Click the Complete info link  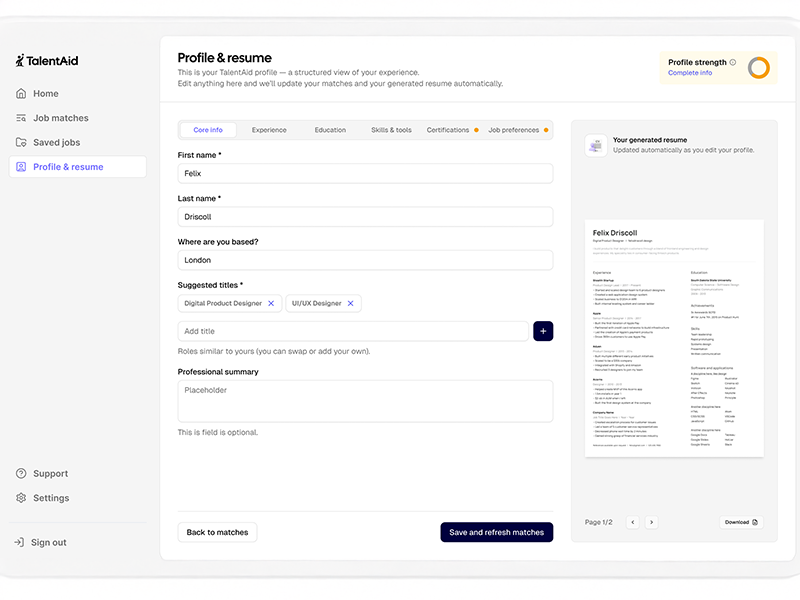click(x=690, y=73)
